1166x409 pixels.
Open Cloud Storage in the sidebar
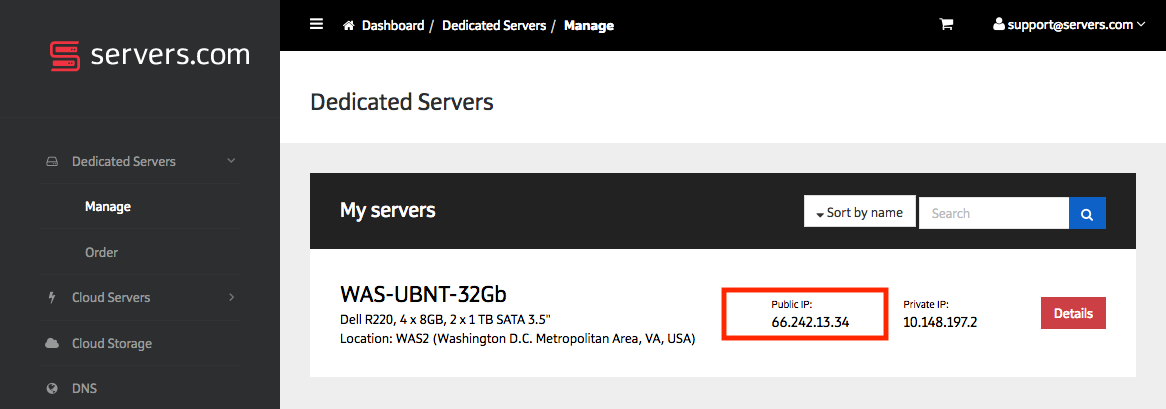112,344
